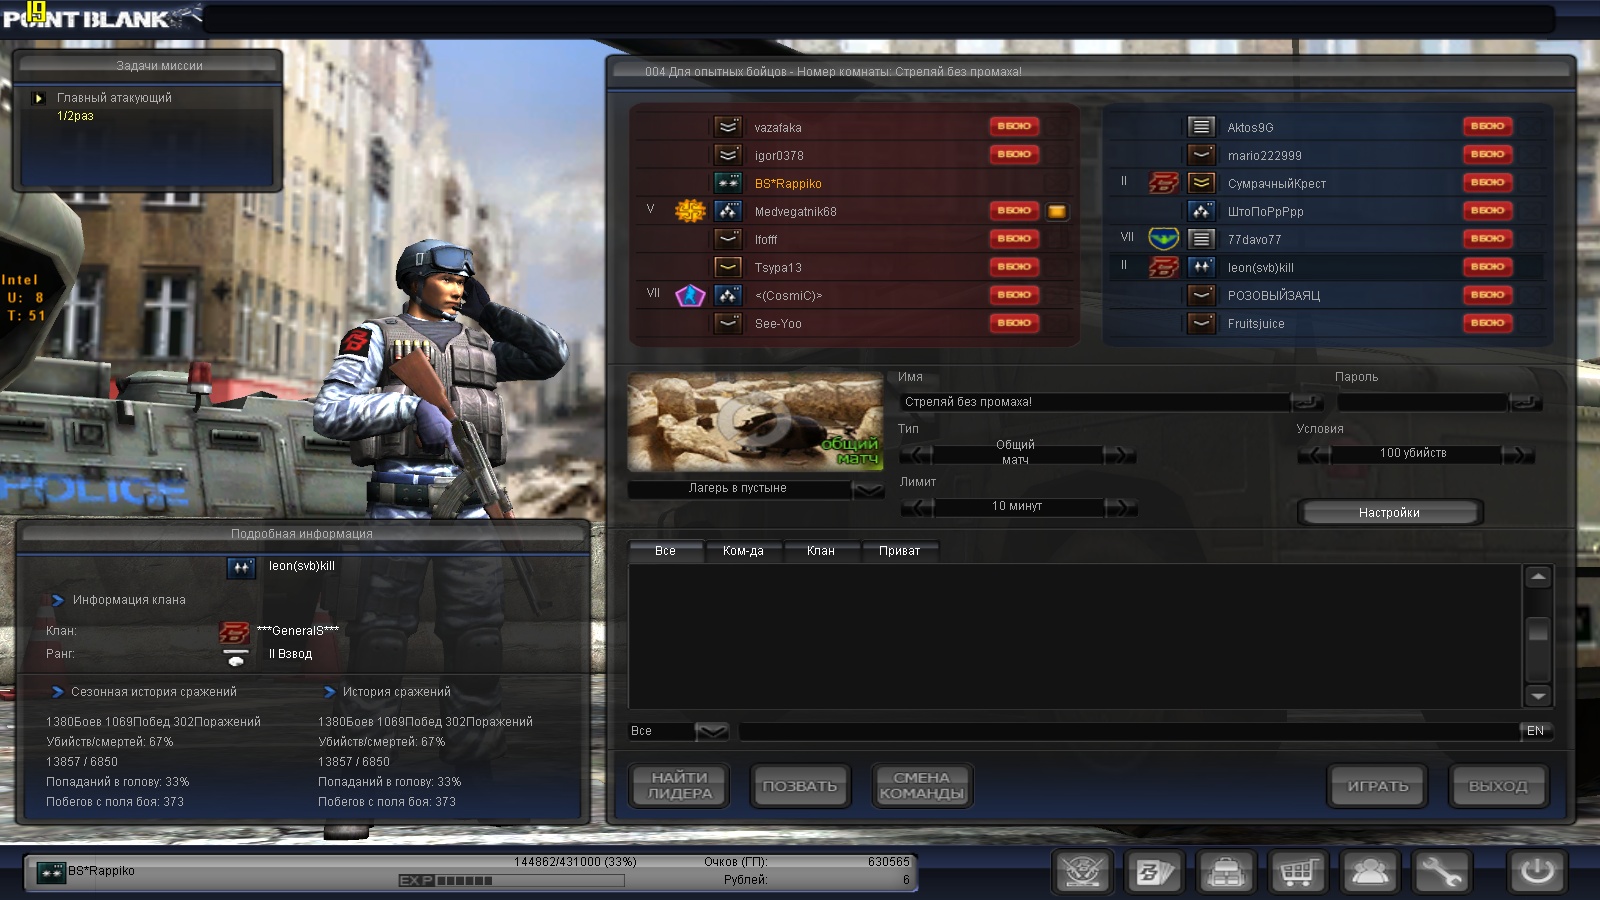Open the inventory backpack icon
This screenshot has height=900, width=1600.
click(1226, 872)
